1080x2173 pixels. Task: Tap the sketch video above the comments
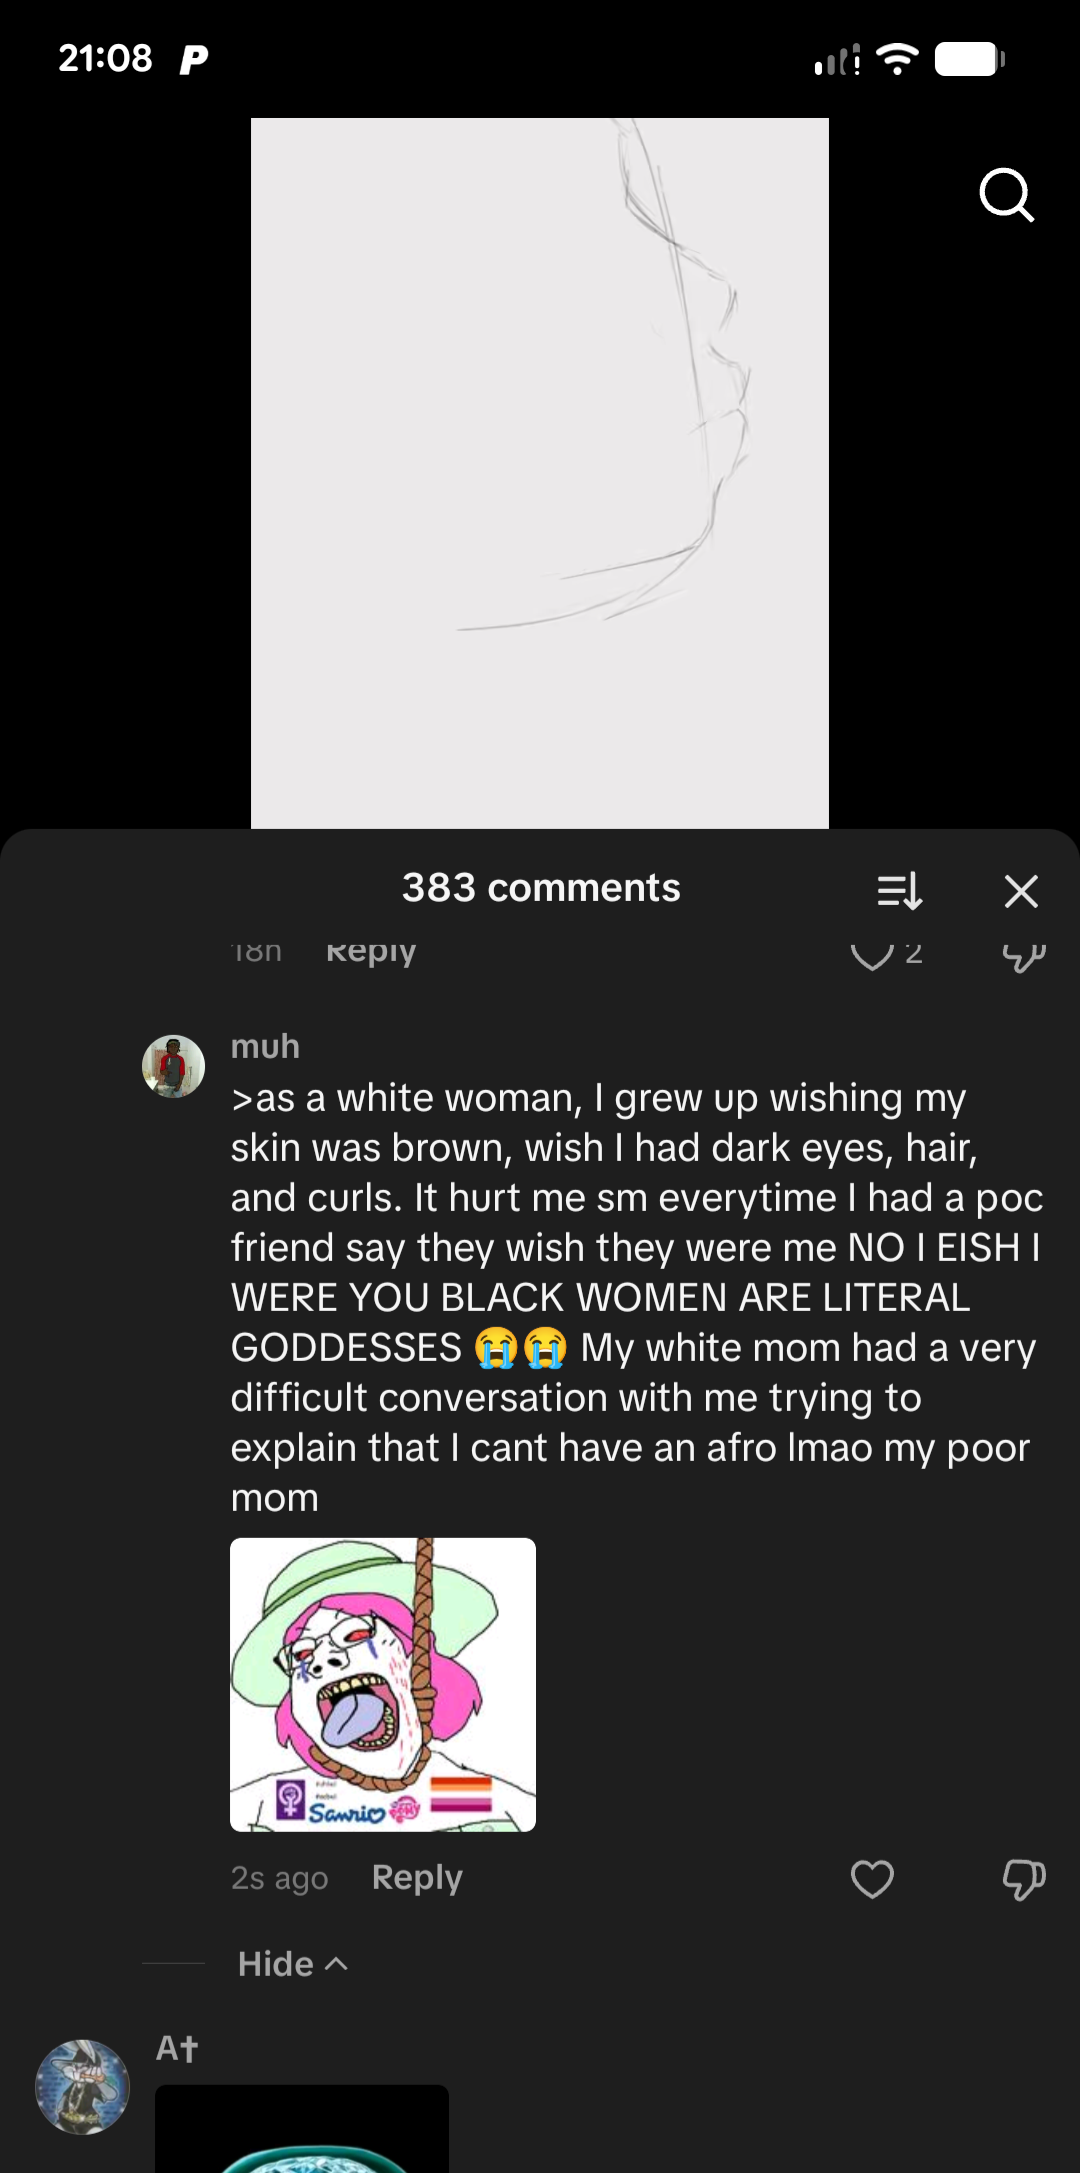(x=539, y=472)
